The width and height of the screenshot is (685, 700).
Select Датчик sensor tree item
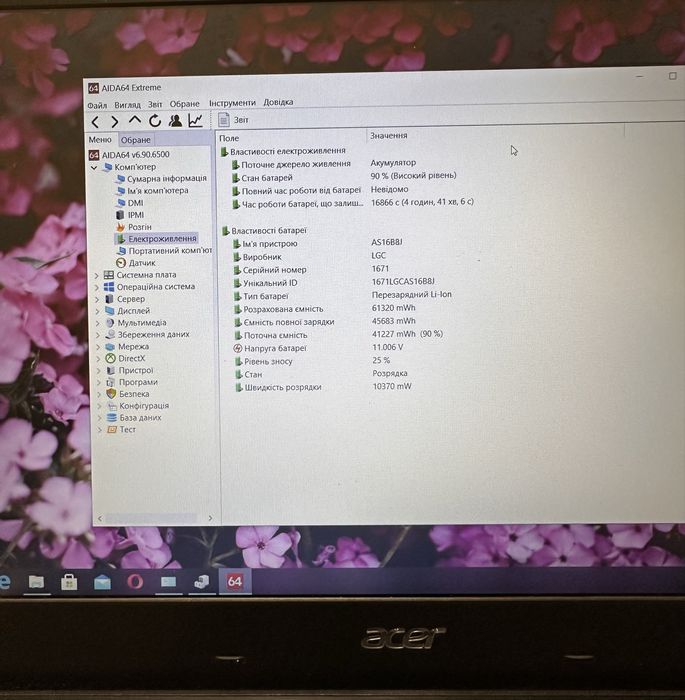click(136, 263)
